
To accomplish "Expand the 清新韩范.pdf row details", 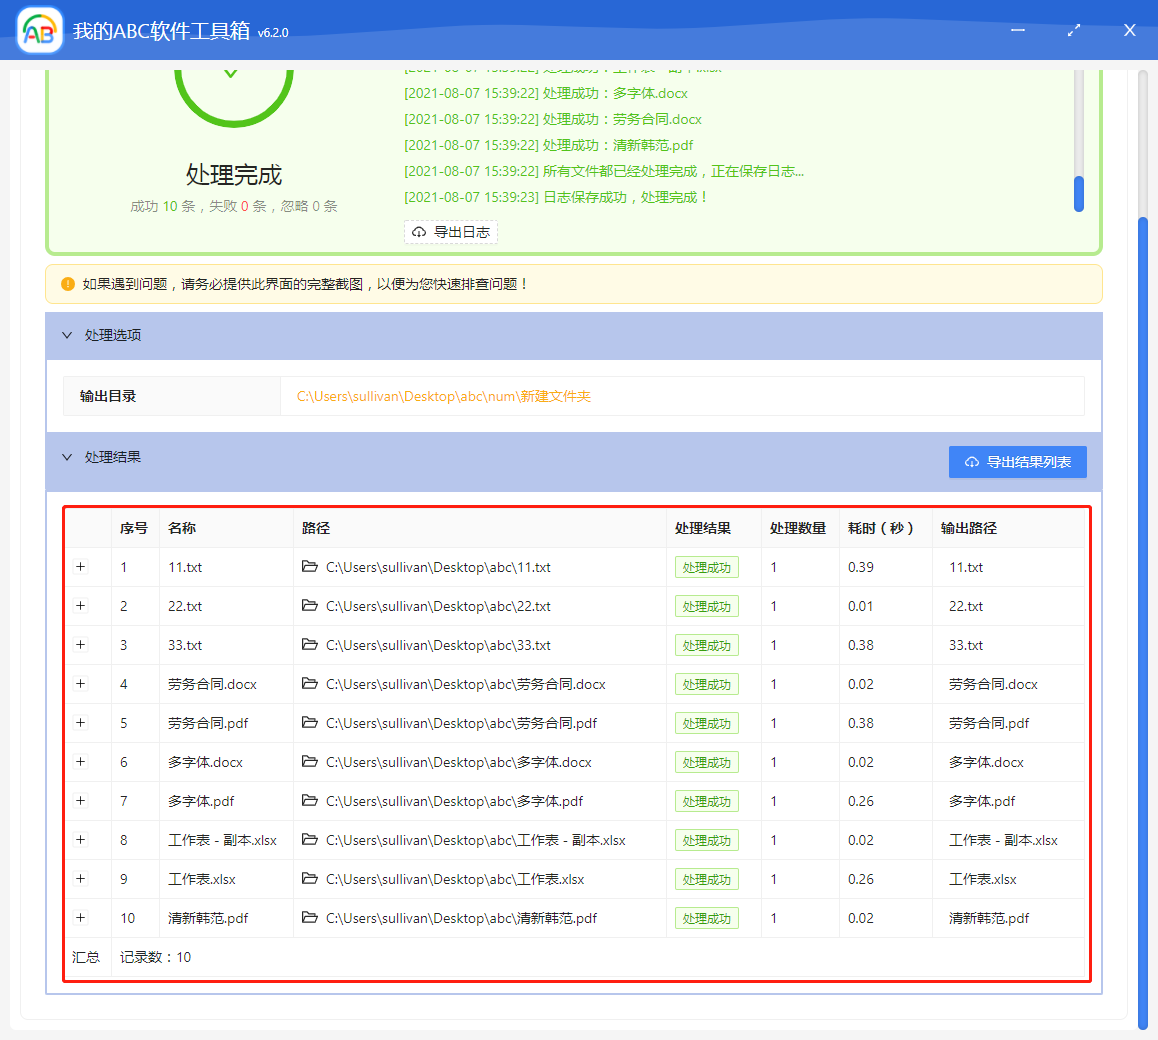I will [80, 918].
